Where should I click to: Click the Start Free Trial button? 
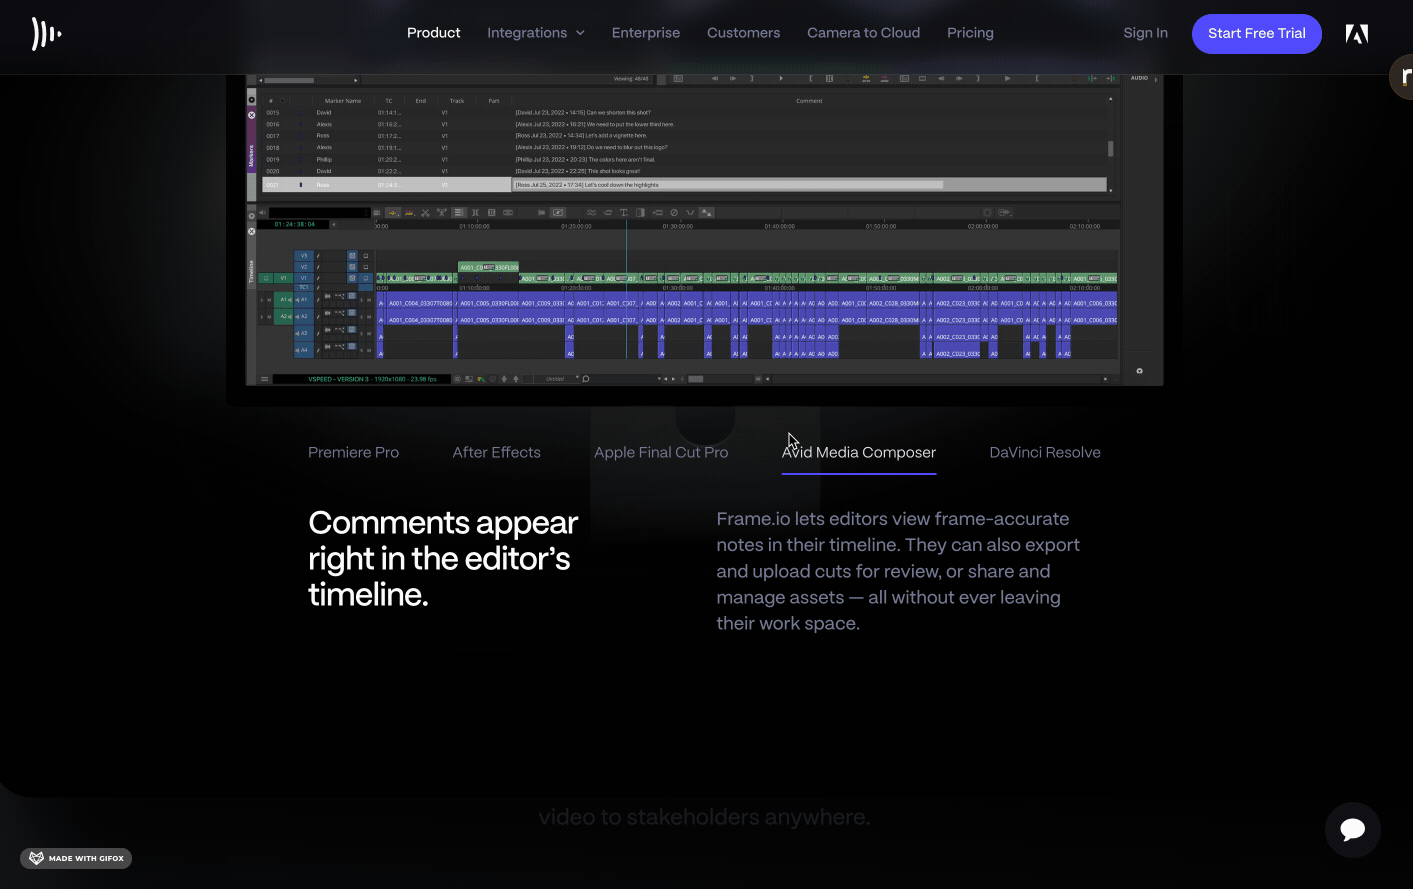pos(1257,34)
